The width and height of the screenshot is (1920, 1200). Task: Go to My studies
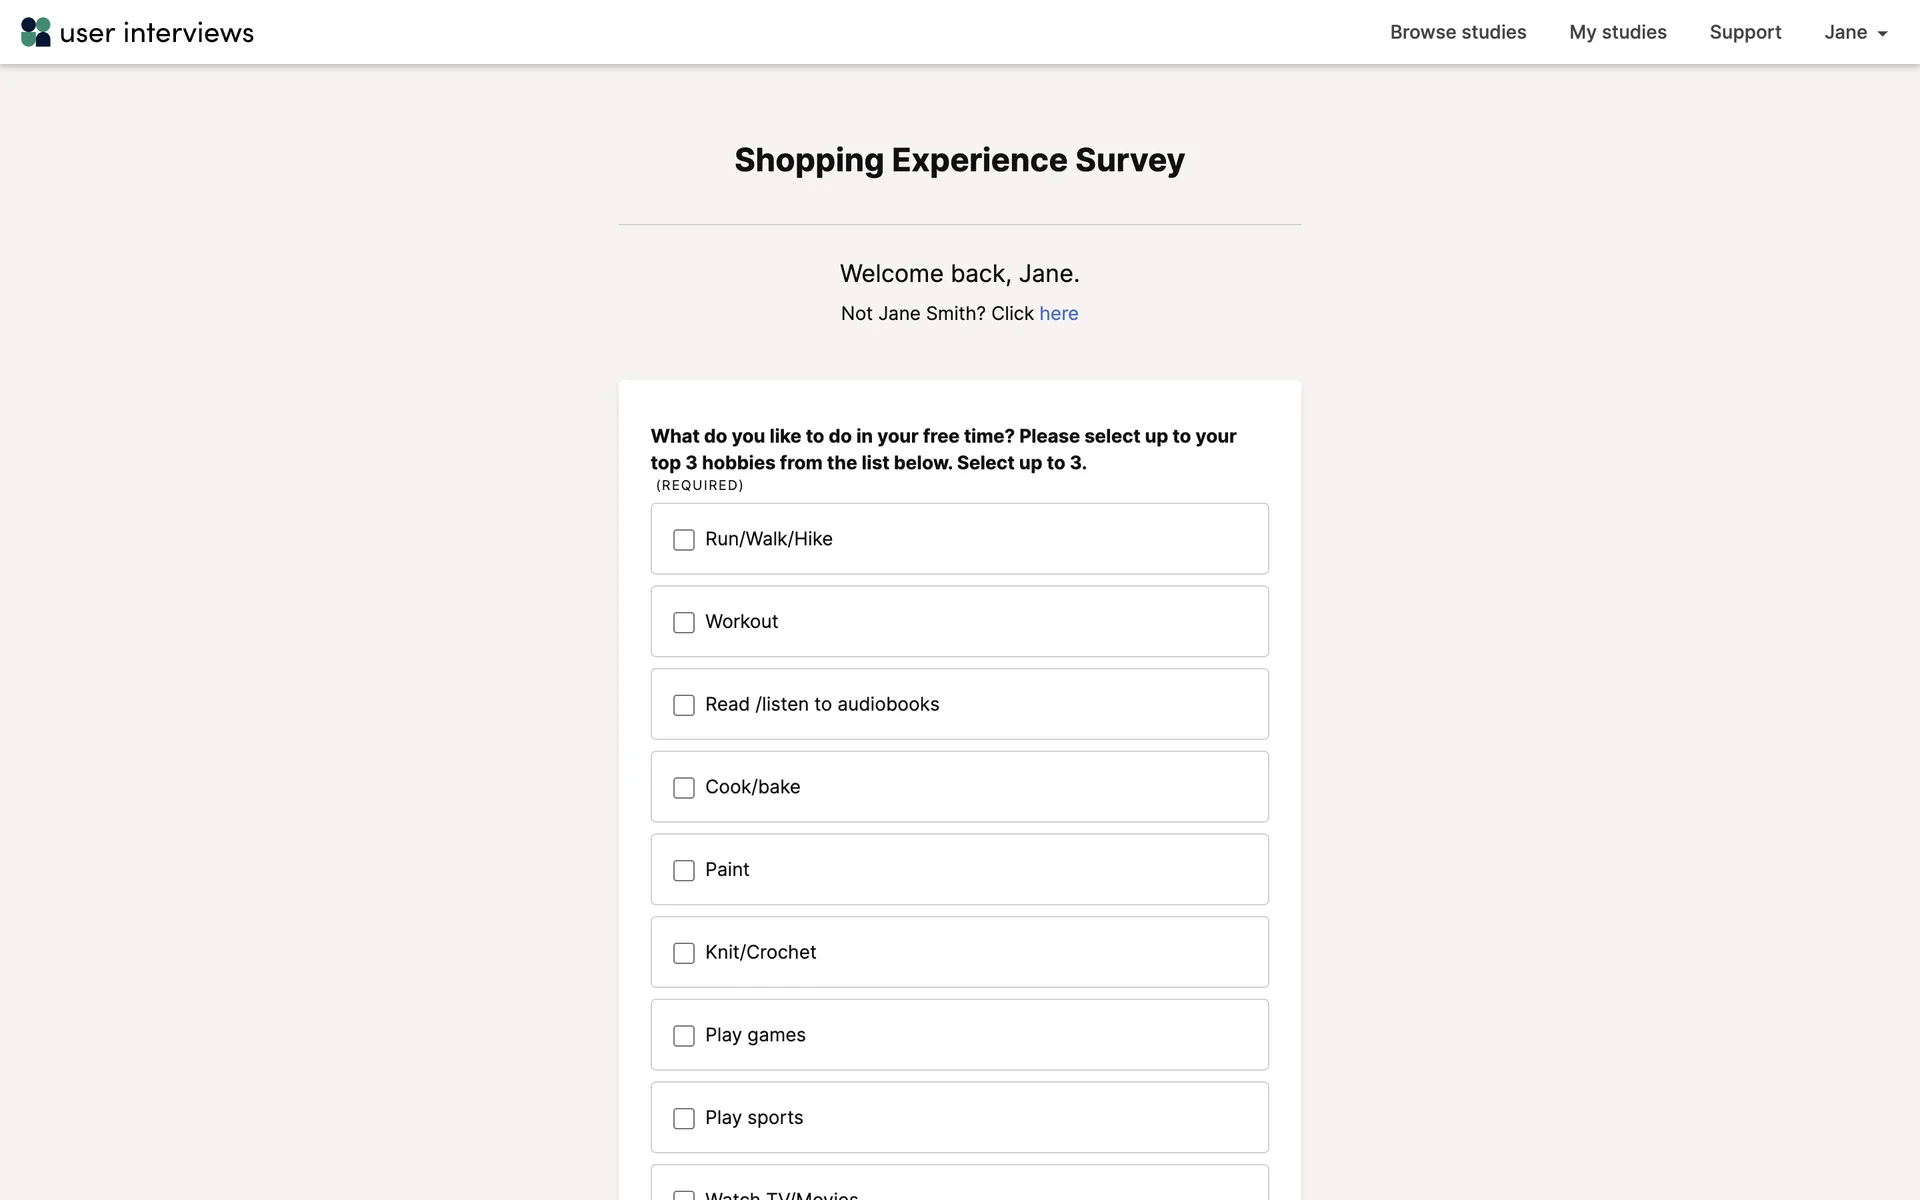tap(1617, 32)
